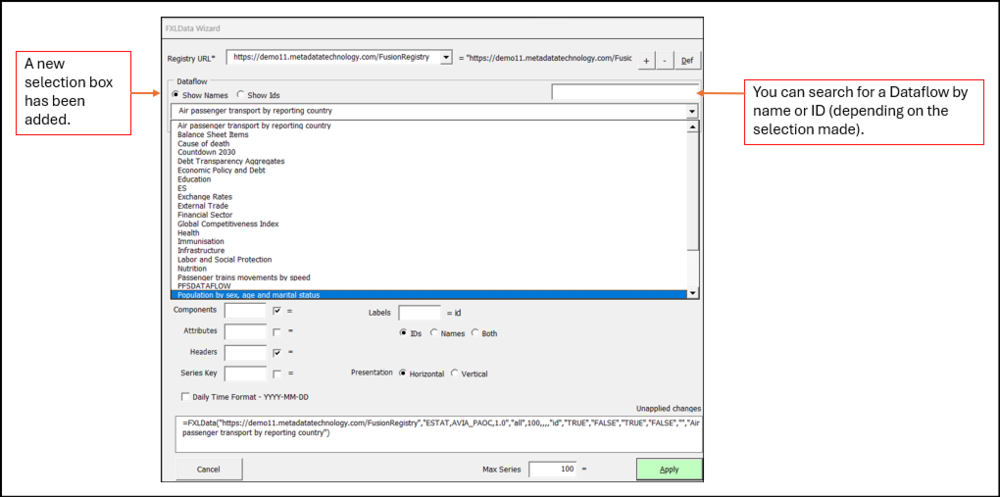Enable the Attributes checkbox
Viewport: 1000px width, 497px height.
pyautogui.click(x=277, y=331)
